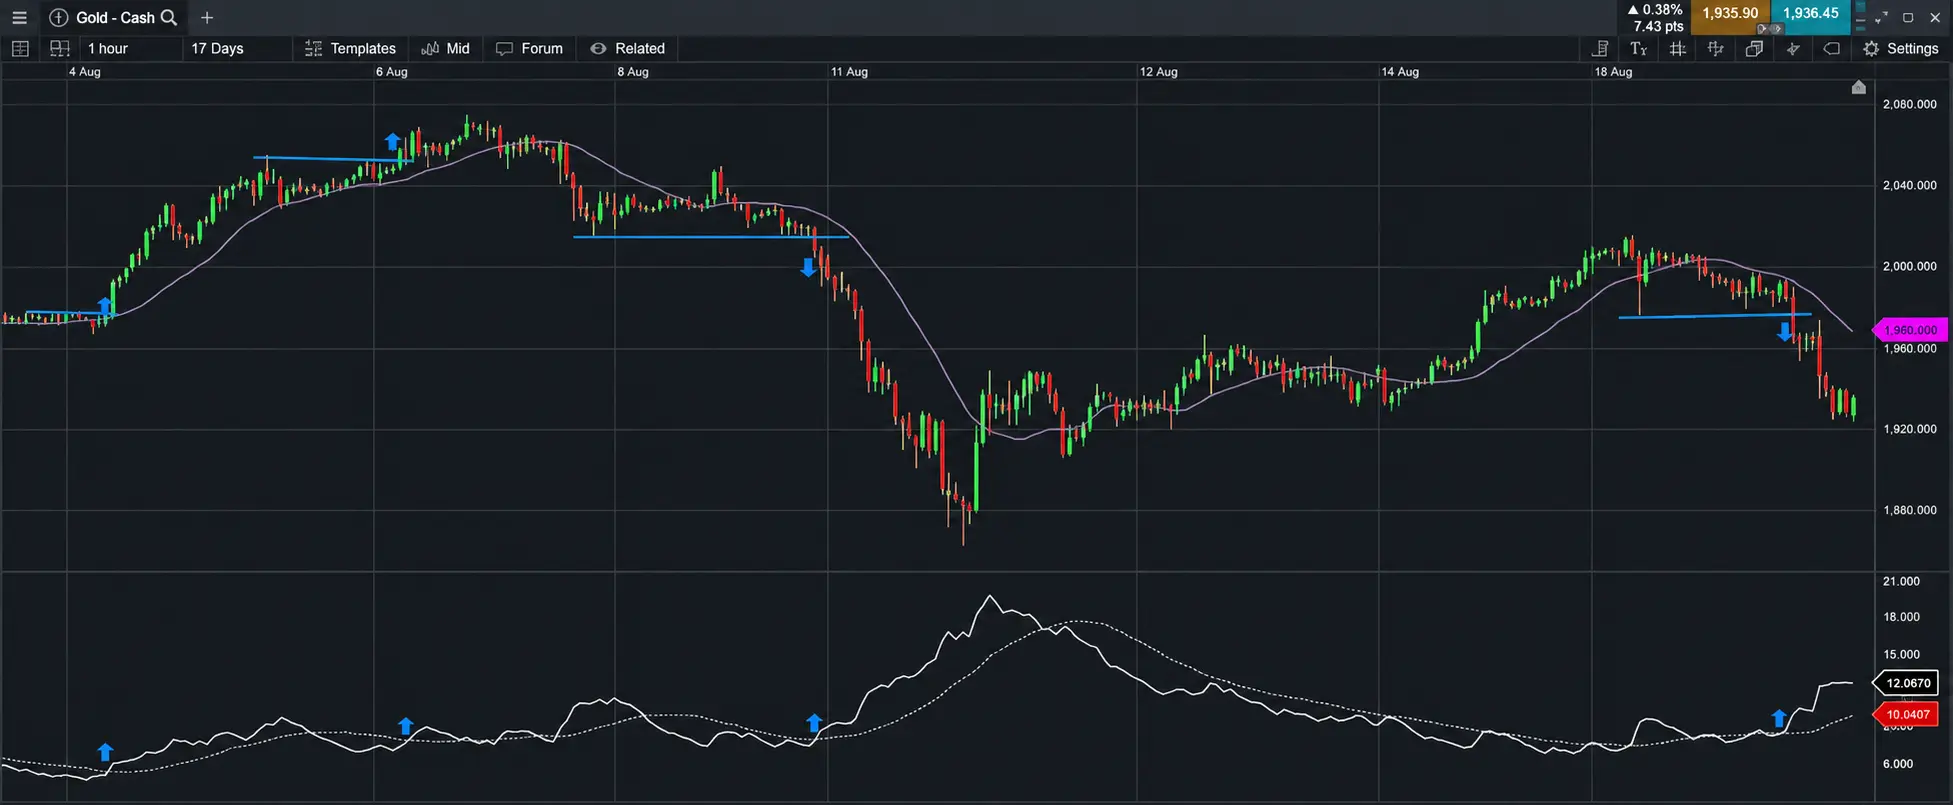This screenshot has height=805, width=1953.
Task: Click the small arrow toggle between sell and buy prices
Action: click(x=1770, y=29)
